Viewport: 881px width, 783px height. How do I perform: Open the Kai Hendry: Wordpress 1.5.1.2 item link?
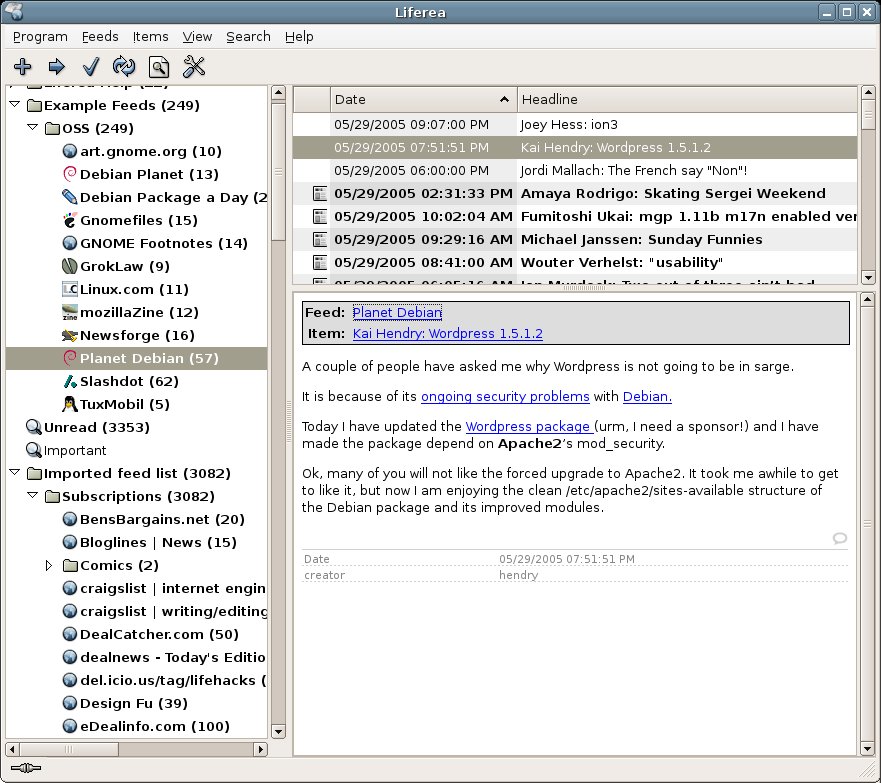click(x=448, y=333)
